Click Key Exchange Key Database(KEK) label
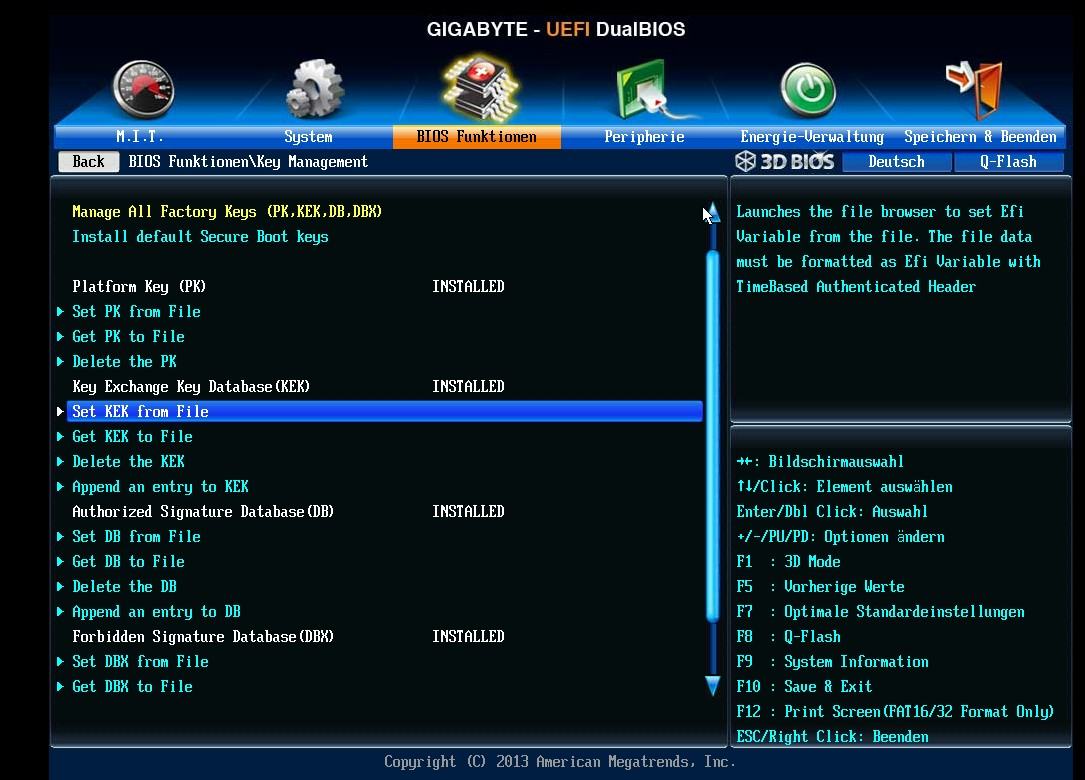1085x780 pixels. (191, 386)
